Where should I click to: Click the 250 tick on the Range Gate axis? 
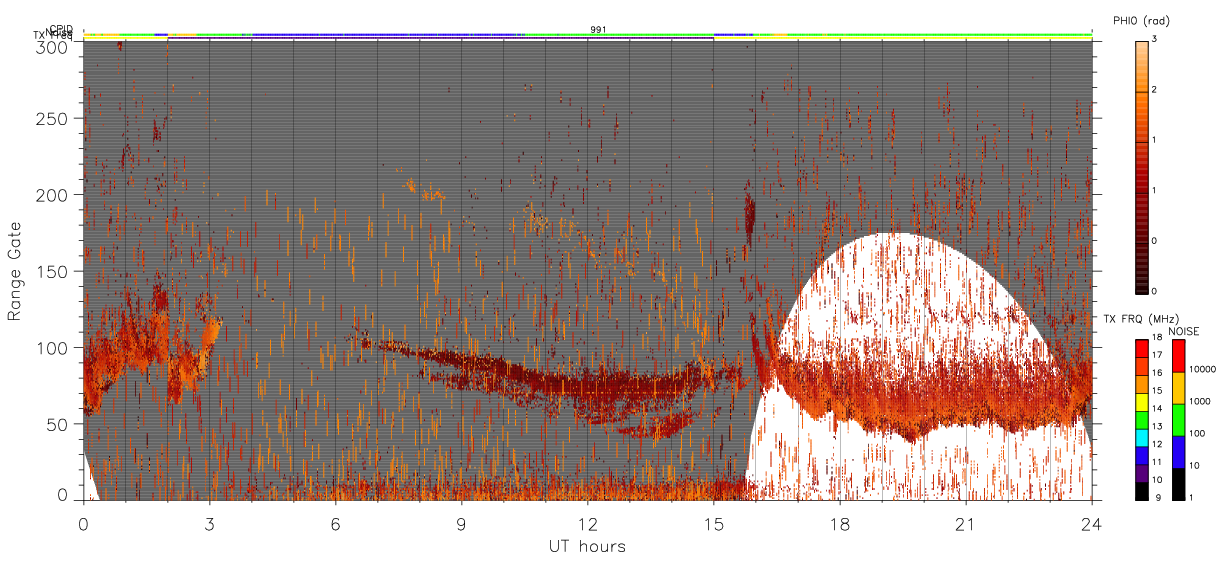pos(53,119)
